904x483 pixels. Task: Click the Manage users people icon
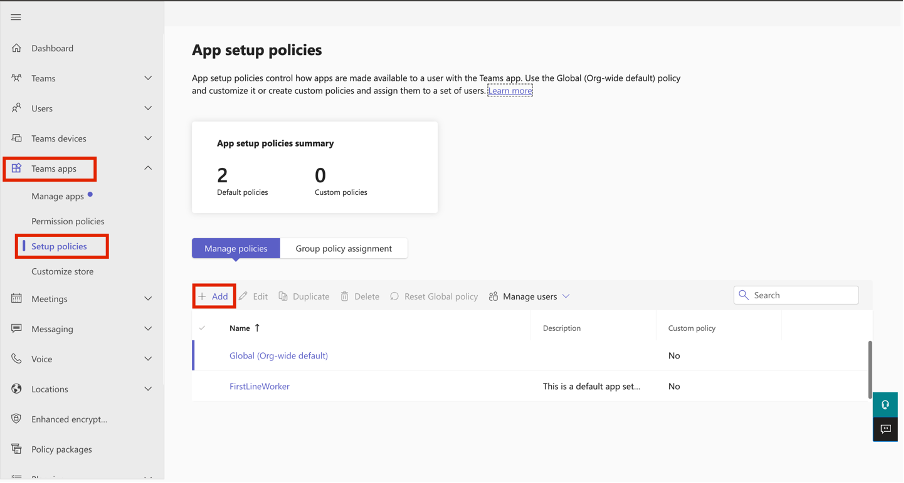coord(494,296)
